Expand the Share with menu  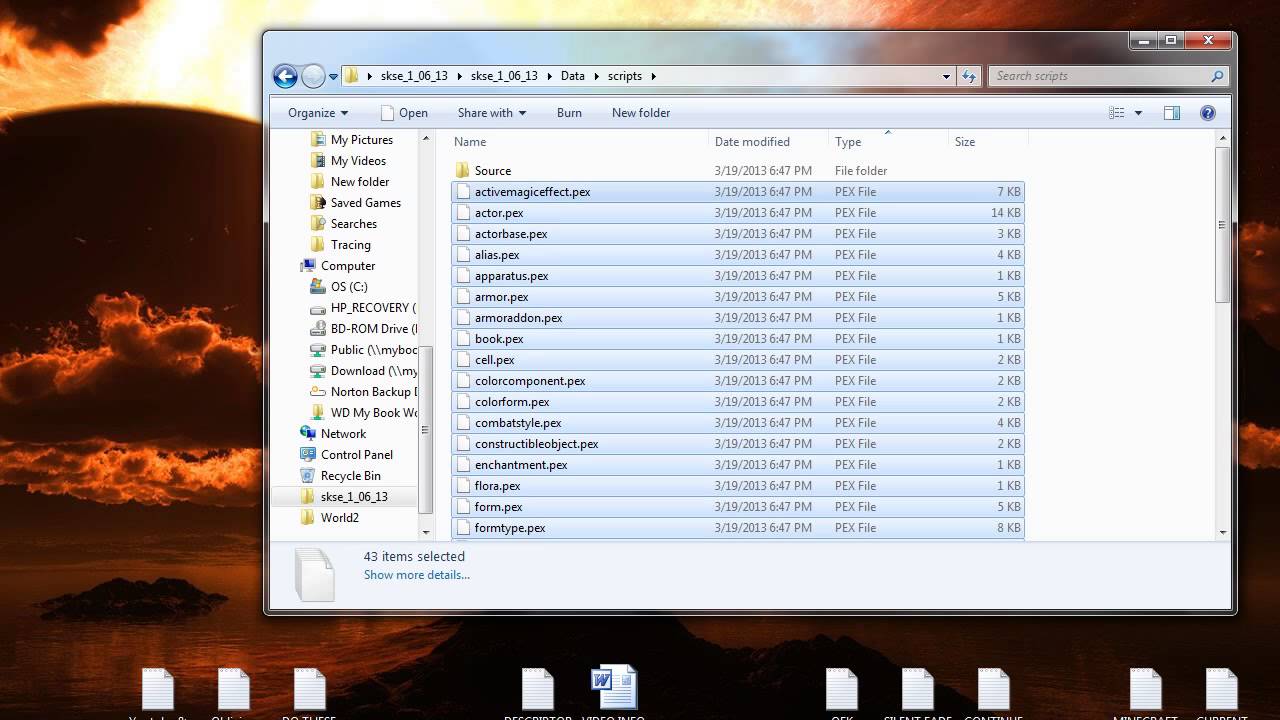point(492,113)
